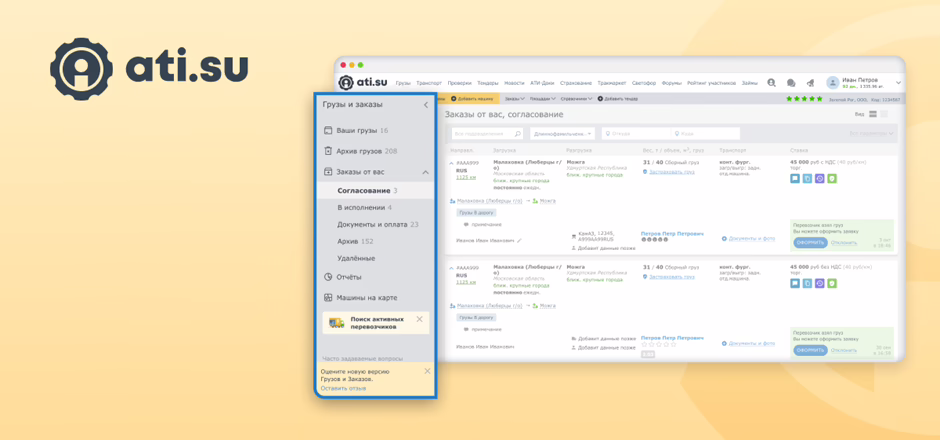Click the green shield icon in first order

(x=832, y=179)
